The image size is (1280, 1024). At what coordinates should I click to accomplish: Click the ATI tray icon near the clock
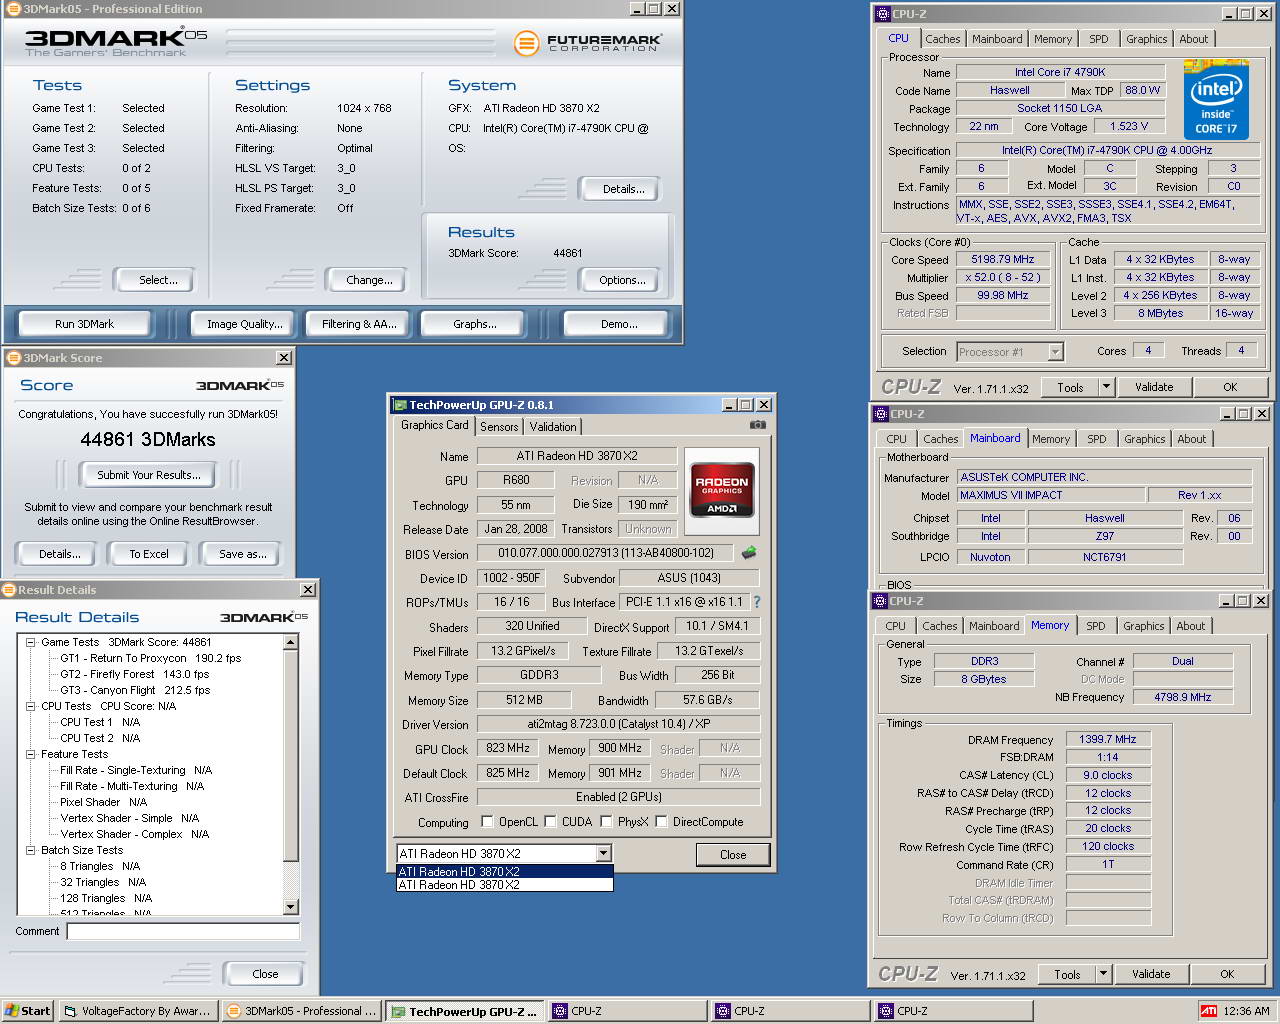[x=1209, y=1011]
